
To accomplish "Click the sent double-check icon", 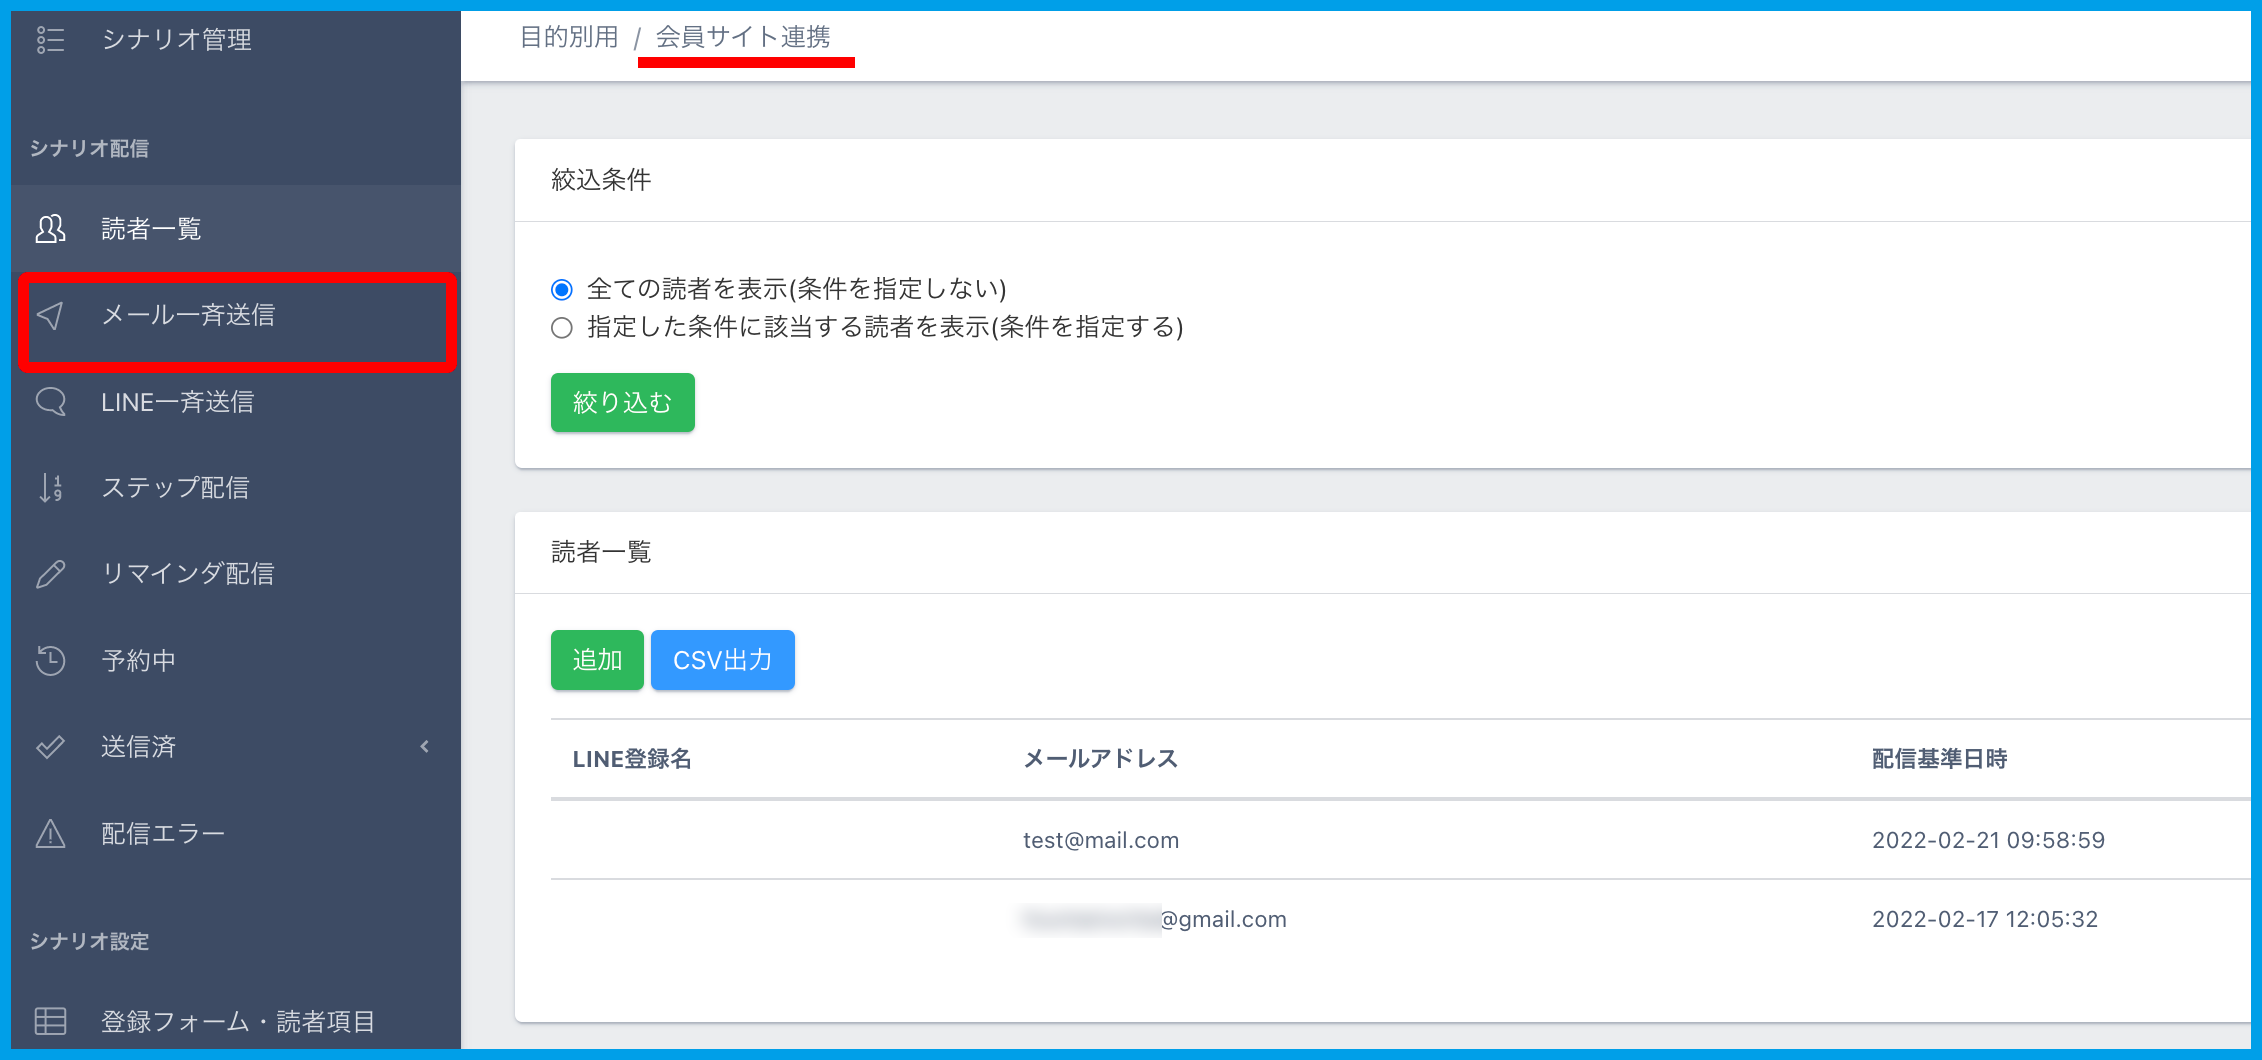I will point(50,747).
